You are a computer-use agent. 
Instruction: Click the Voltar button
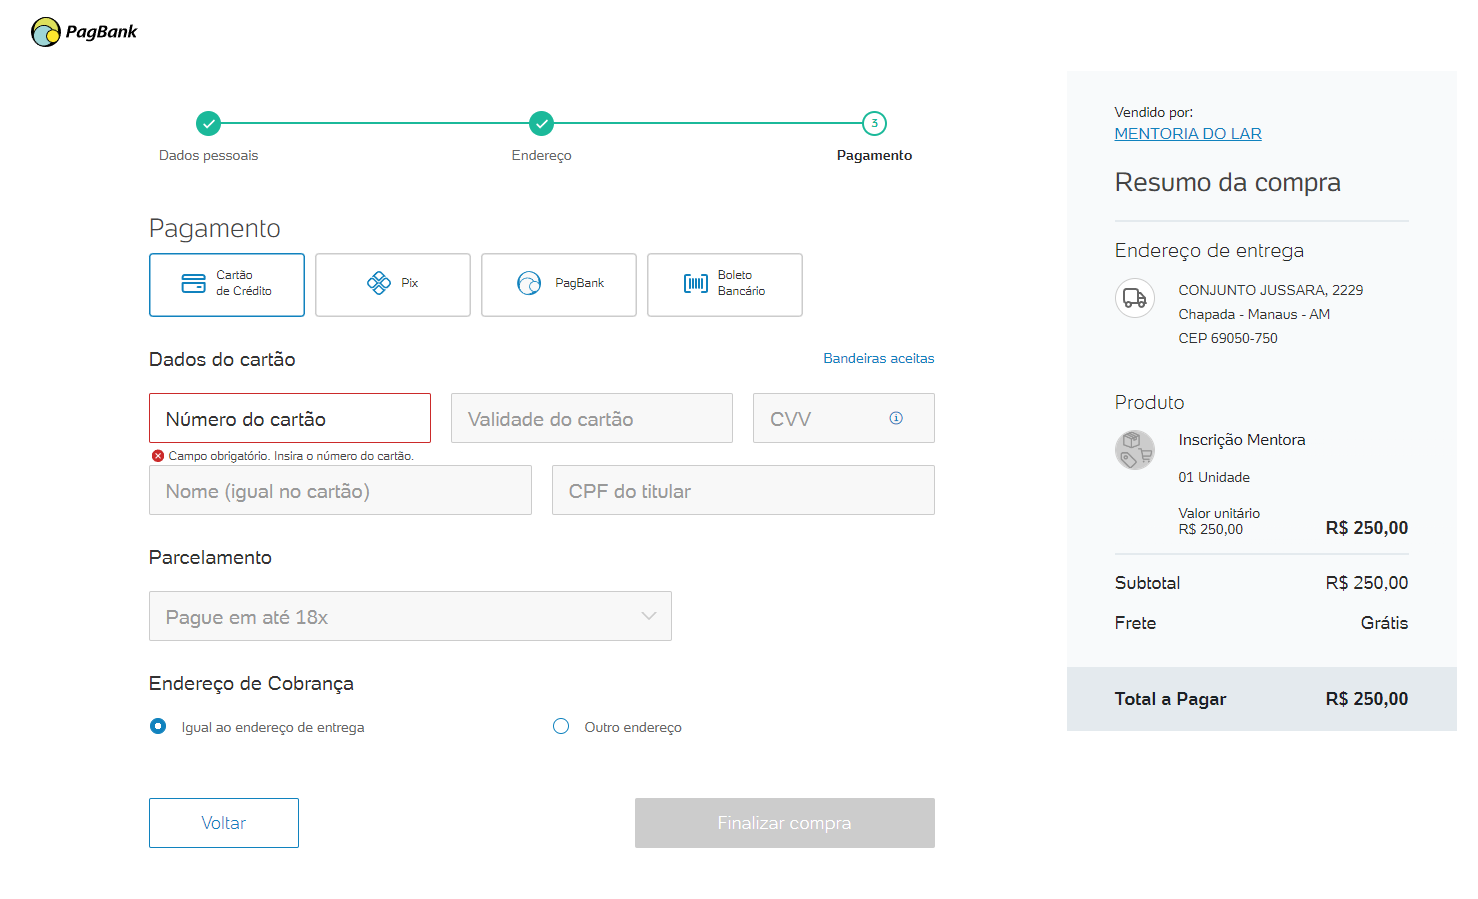[224, 823]
